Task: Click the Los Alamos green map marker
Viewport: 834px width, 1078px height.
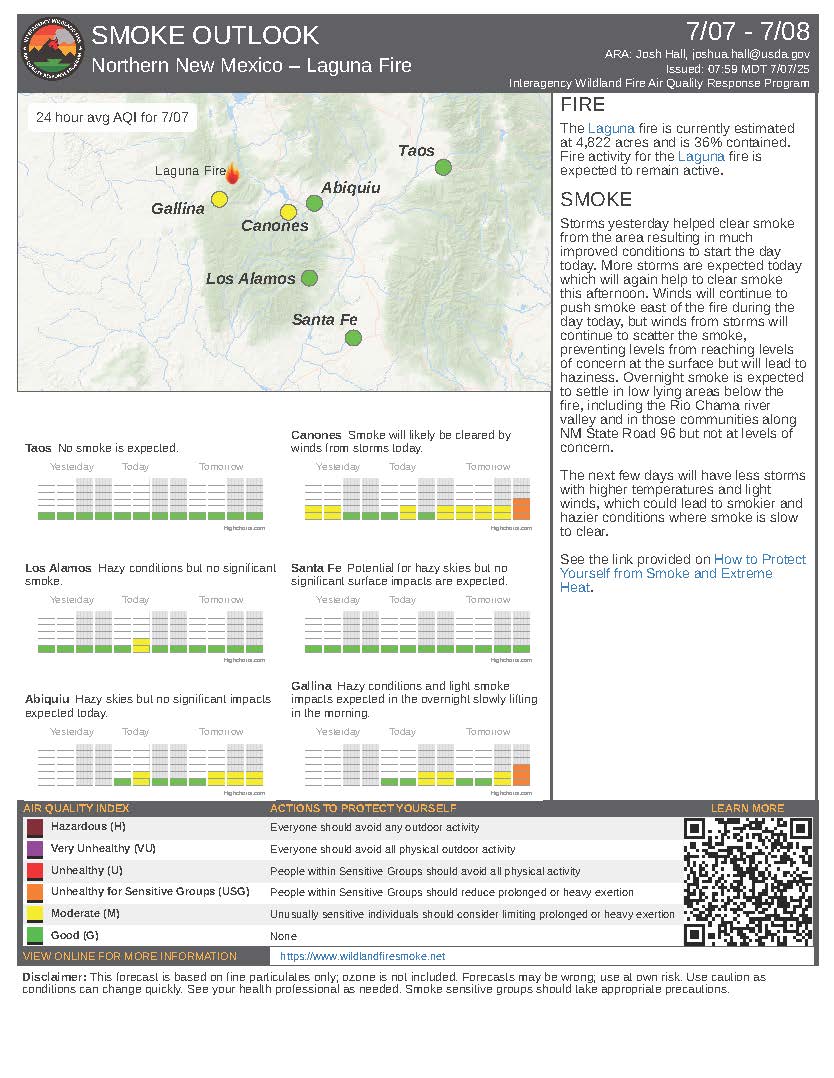Action: [309, 277]
